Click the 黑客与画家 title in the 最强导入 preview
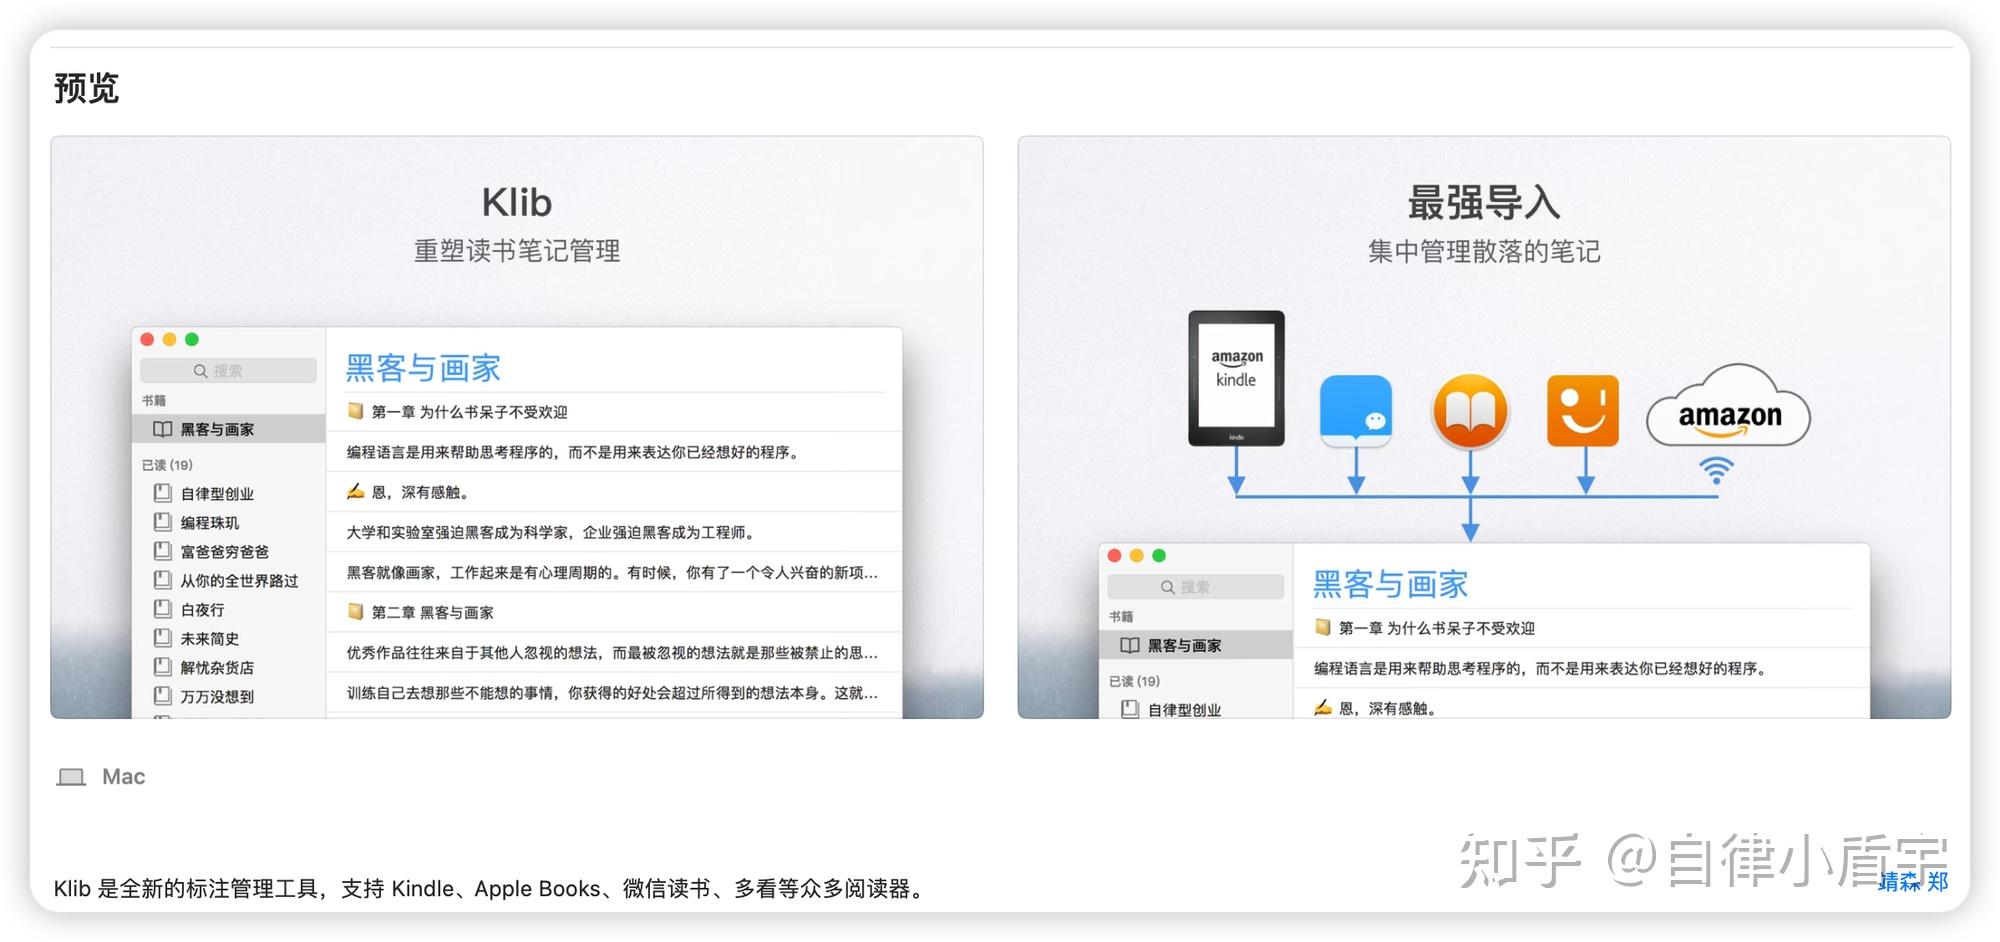 click(1390, 584)
